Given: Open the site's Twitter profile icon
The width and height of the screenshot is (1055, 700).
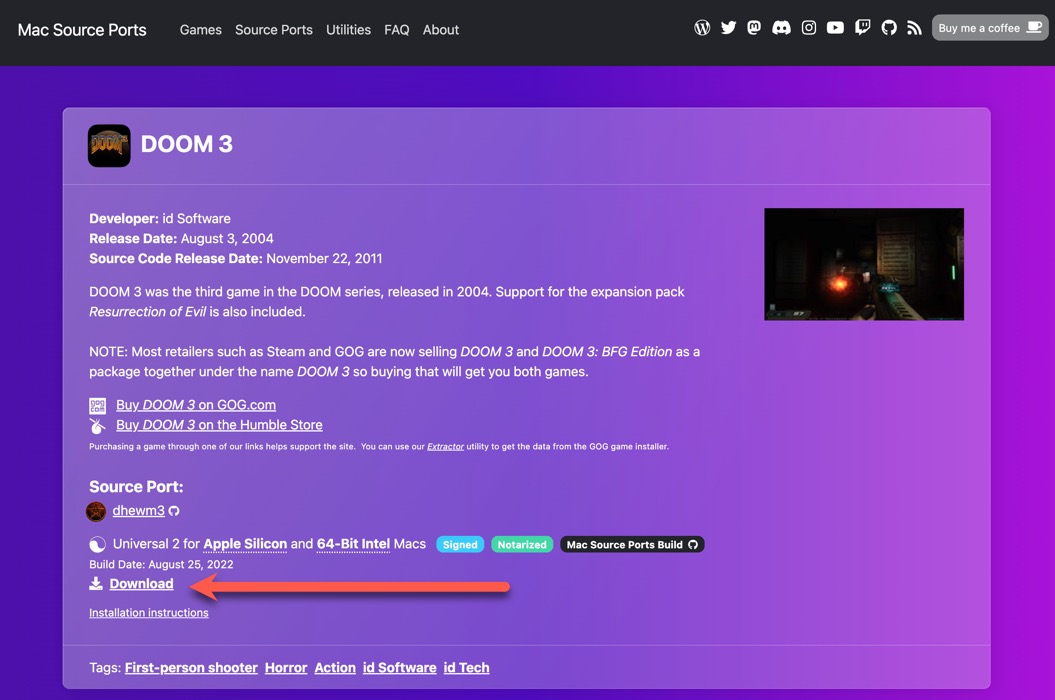Looking at the screenshot, I should click(728, 28).
